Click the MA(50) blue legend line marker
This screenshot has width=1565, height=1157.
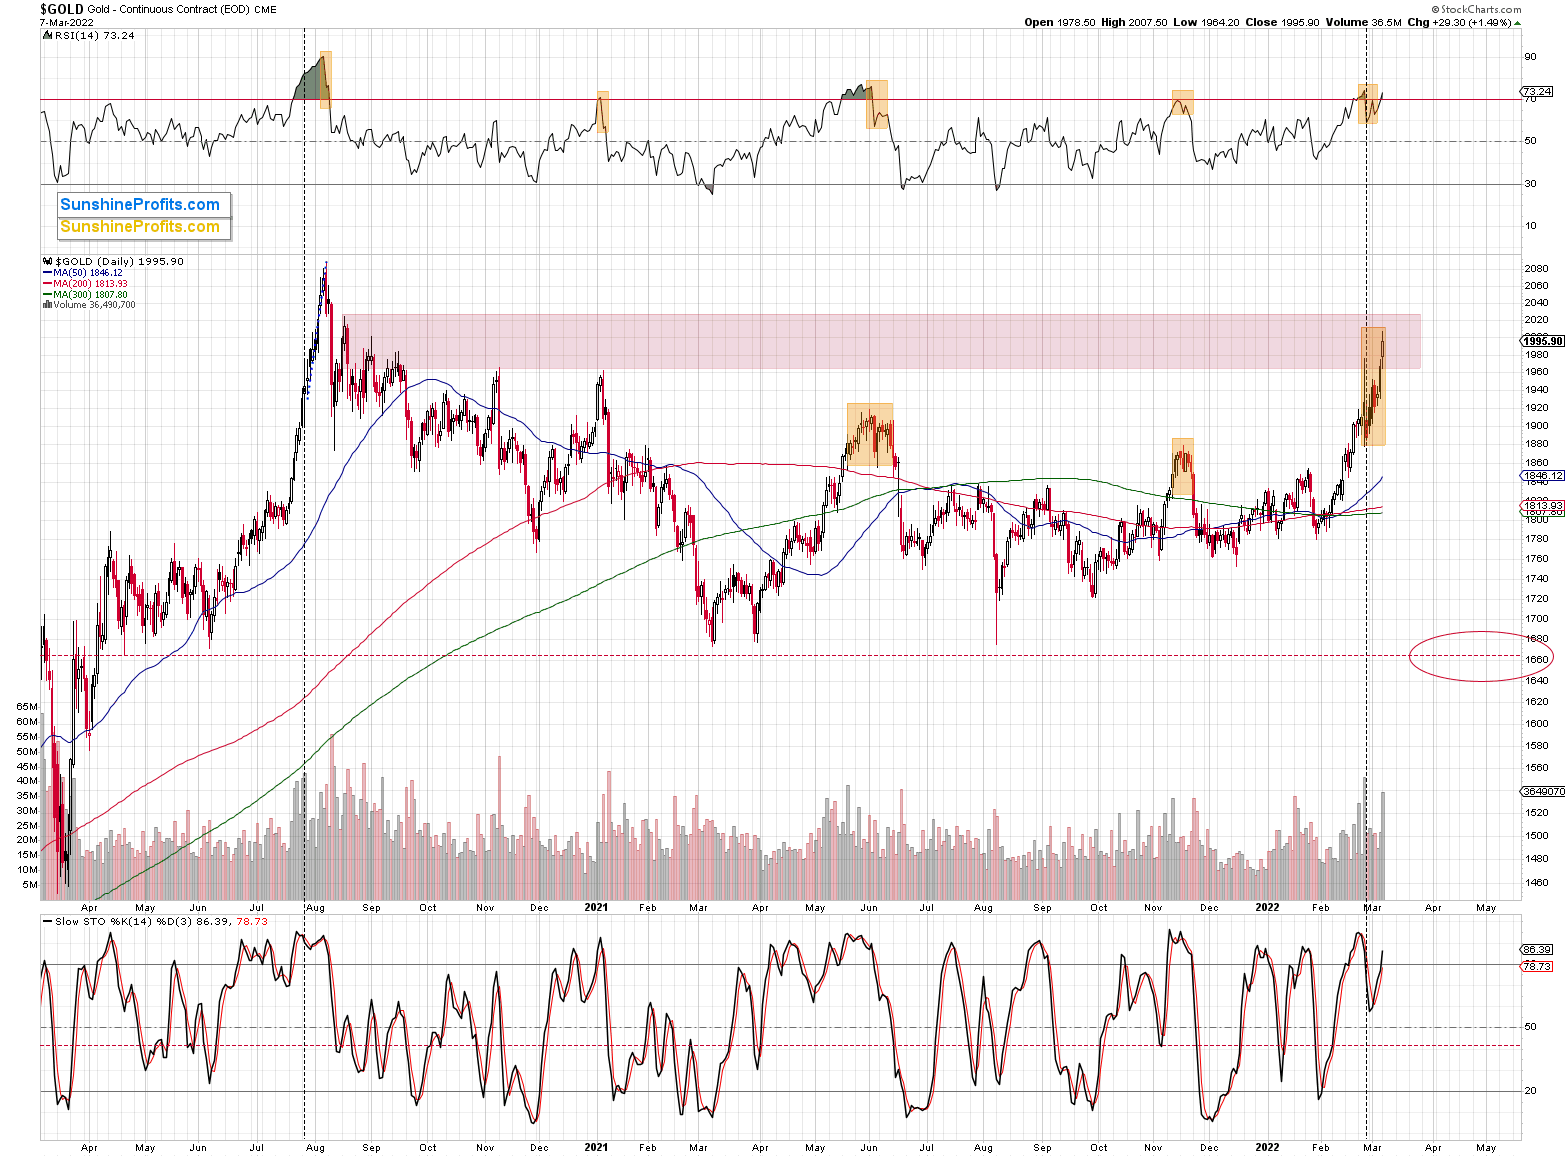tap(47, 273)
